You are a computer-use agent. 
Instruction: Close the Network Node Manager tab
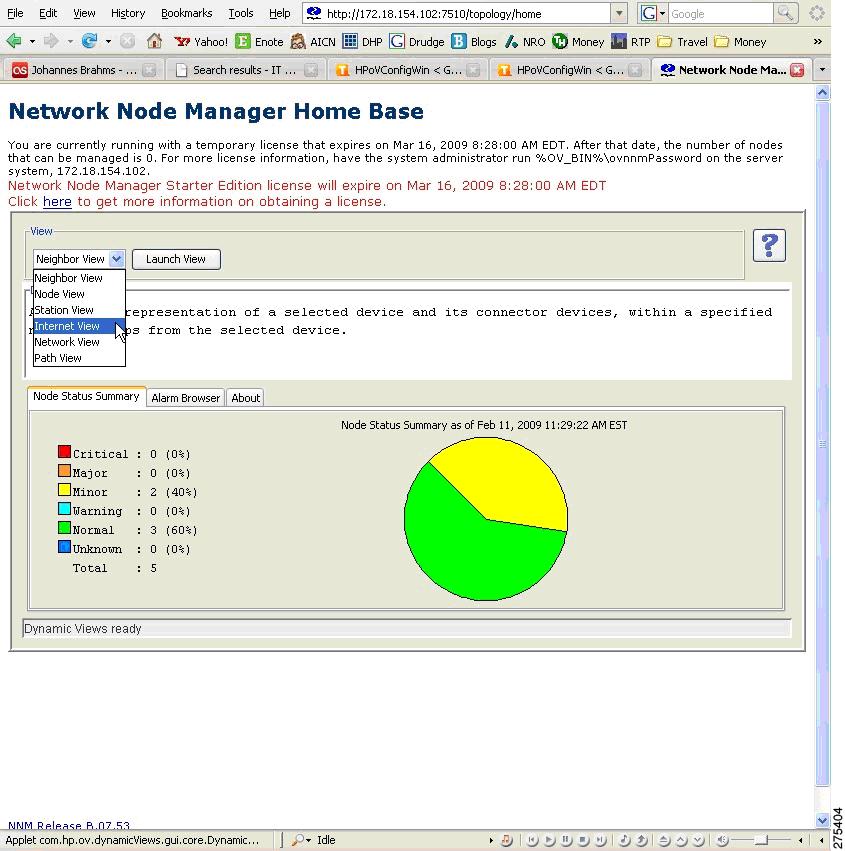point(797,70)
